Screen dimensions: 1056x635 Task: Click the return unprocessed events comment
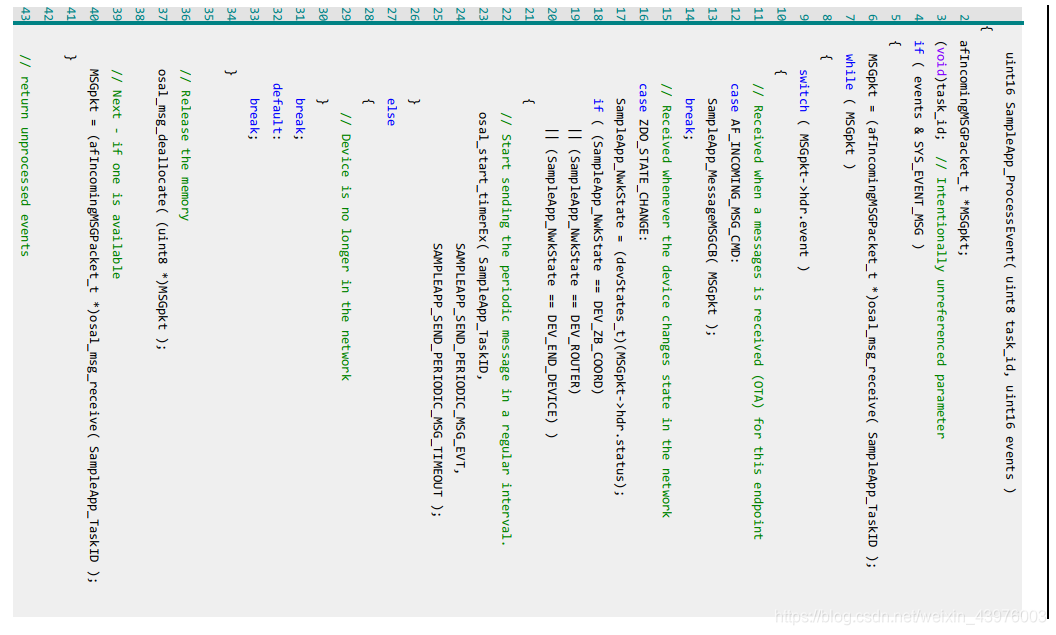tap(25, 156)
